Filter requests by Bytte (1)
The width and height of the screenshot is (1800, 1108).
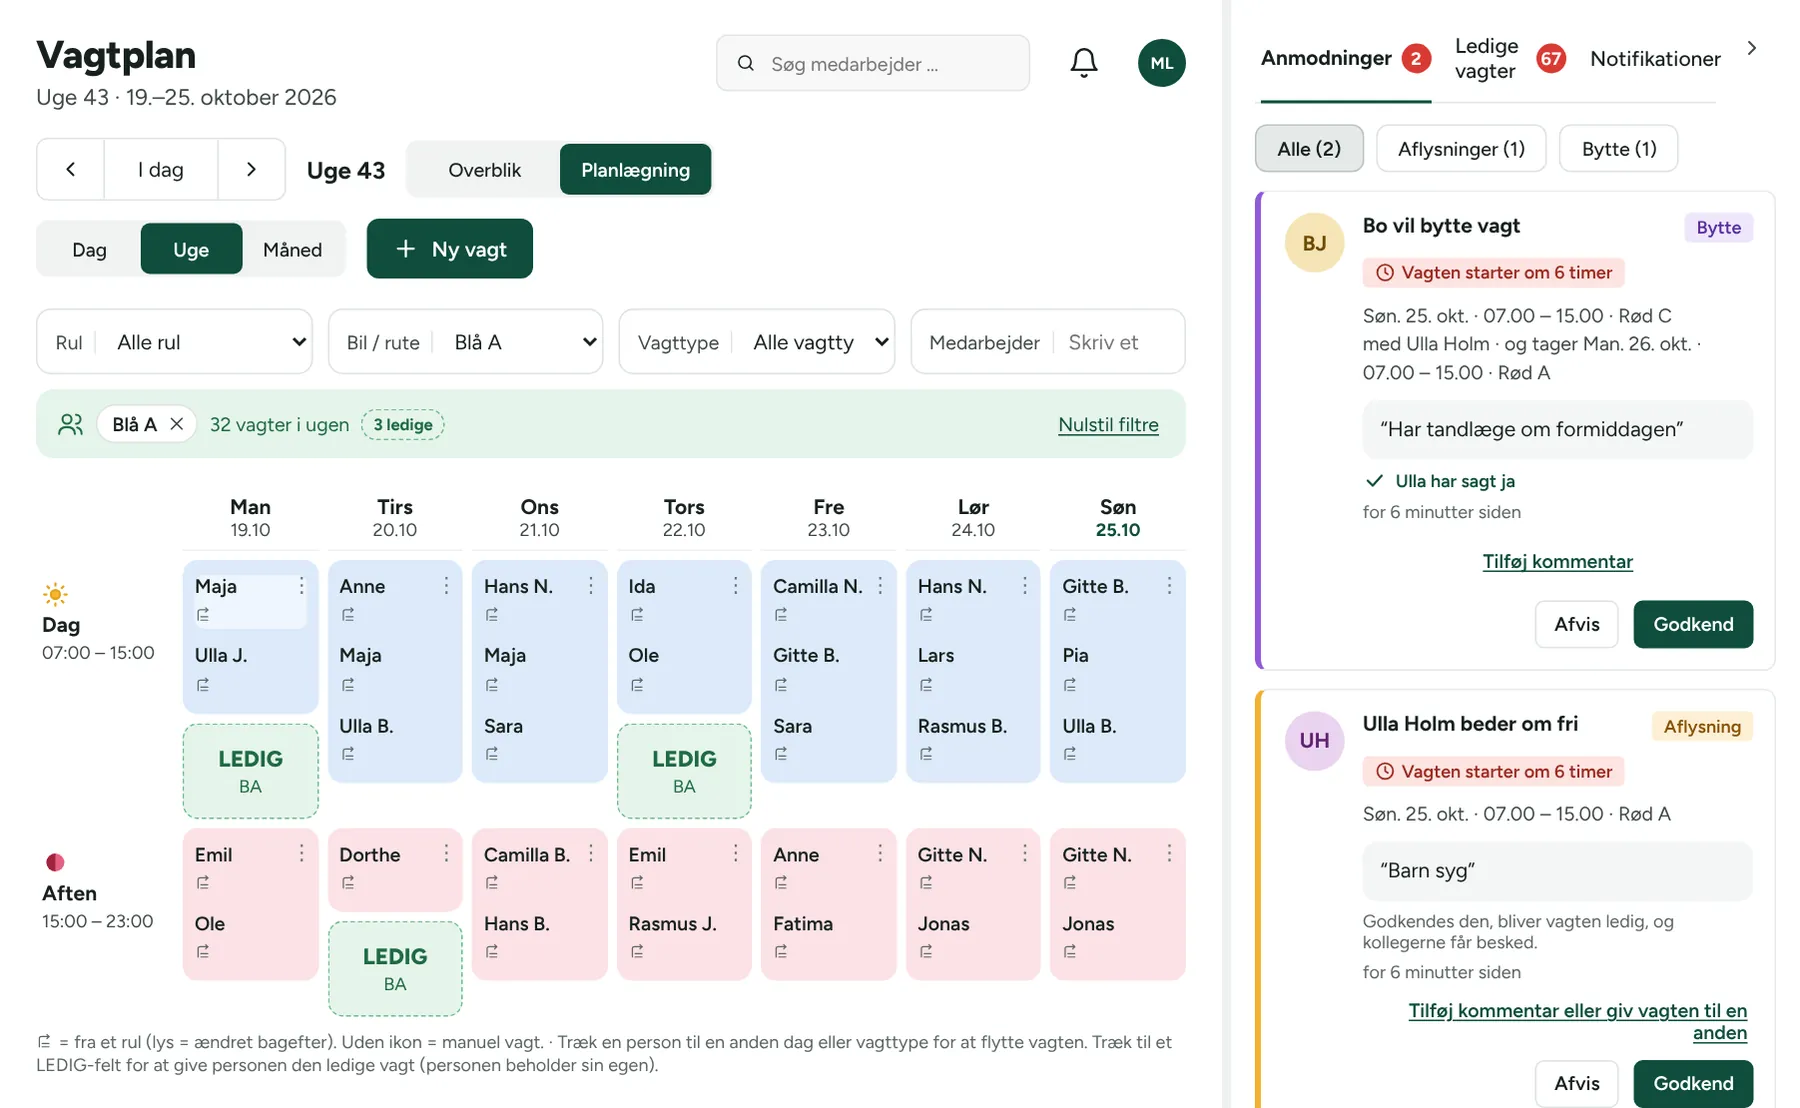pyautogui.click(x=1619, y=149)
